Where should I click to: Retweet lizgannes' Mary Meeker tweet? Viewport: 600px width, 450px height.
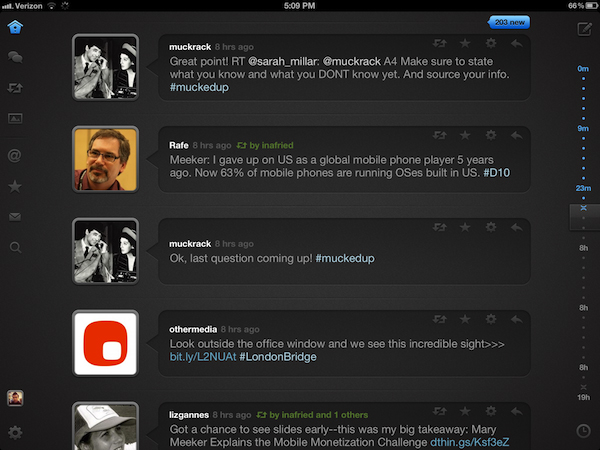click(440, 411)
